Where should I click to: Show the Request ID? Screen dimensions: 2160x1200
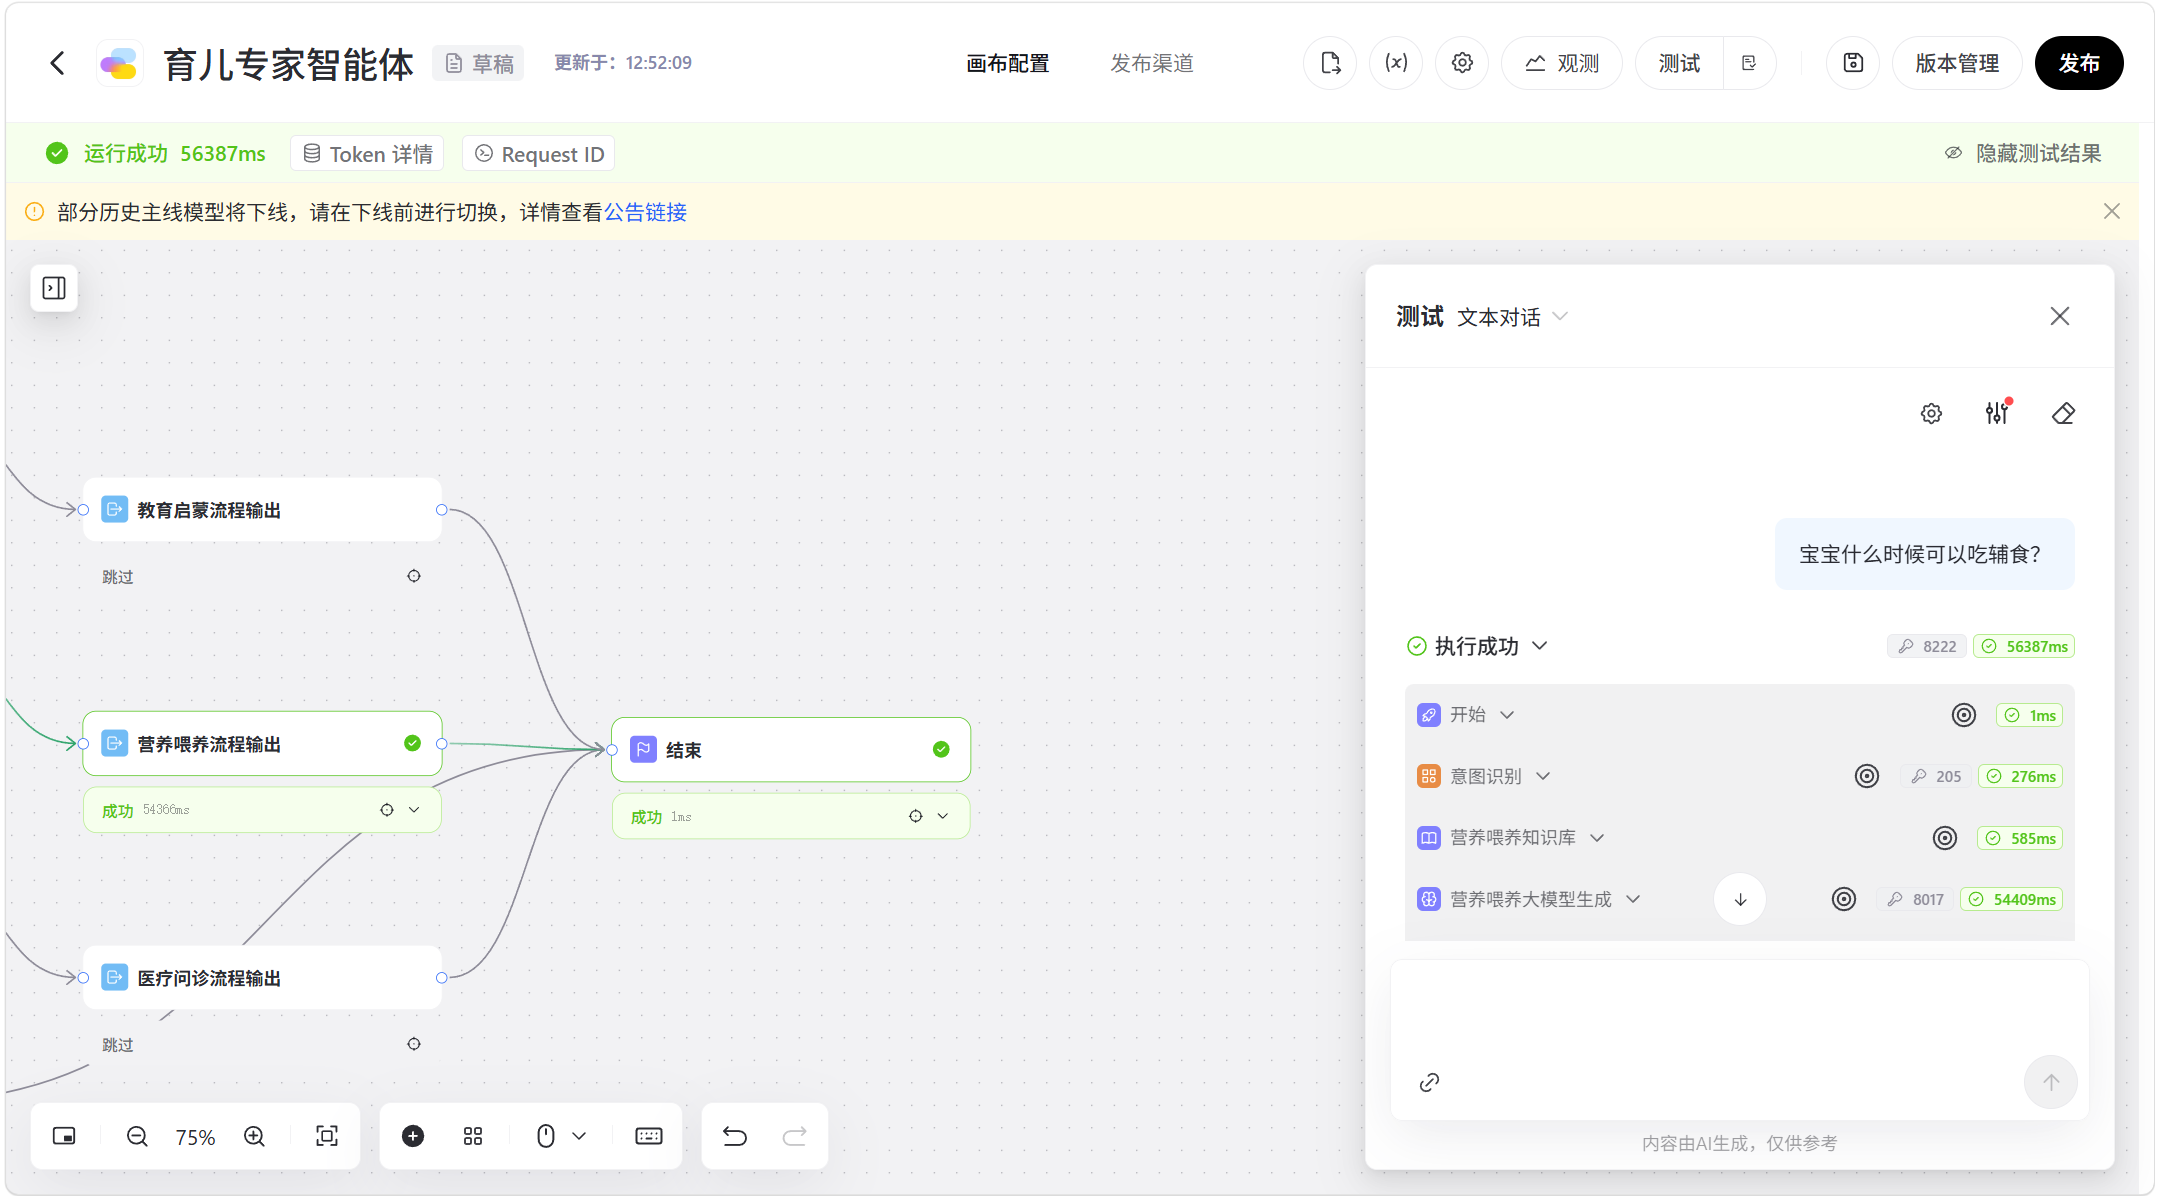[x=539, y=154]
